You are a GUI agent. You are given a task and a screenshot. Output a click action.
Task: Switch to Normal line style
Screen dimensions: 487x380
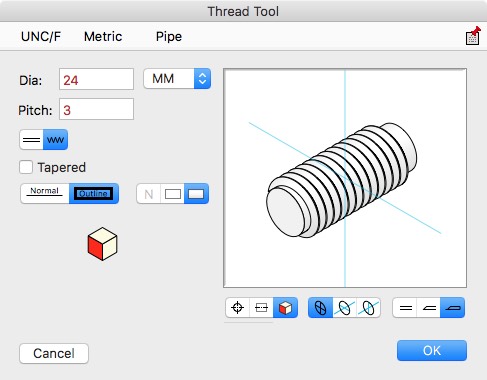coord(45,193)
